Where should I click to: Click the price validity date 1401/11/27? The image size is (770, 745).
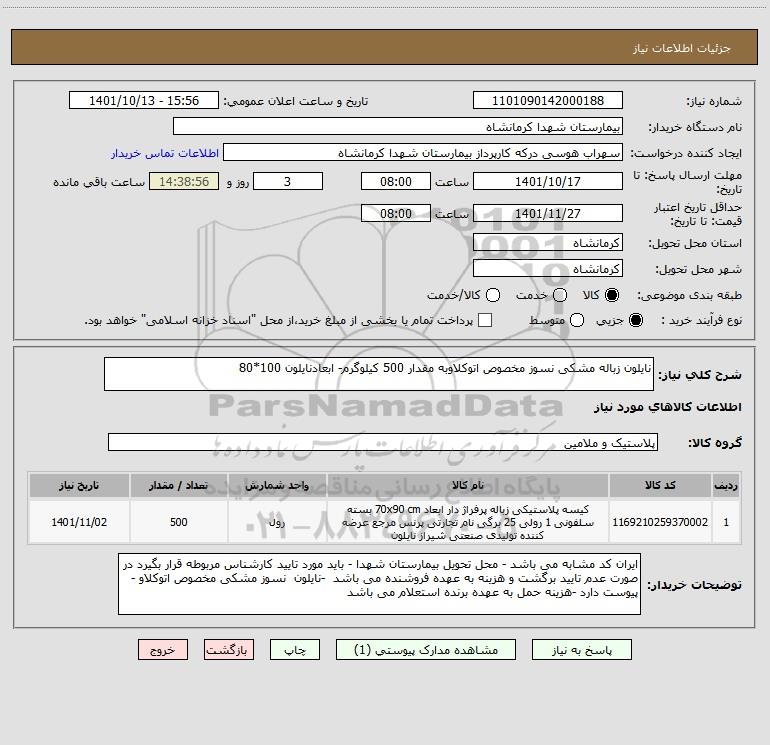pos(548,213)
